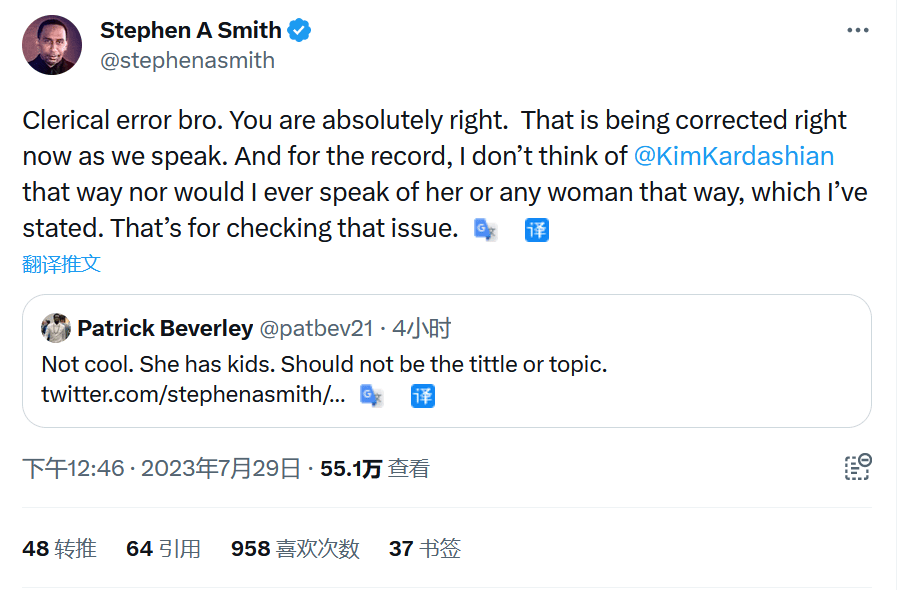Click Google Translate icon after main tweet
The width and height of the screenshot is (897, 590).
point(485,229)
